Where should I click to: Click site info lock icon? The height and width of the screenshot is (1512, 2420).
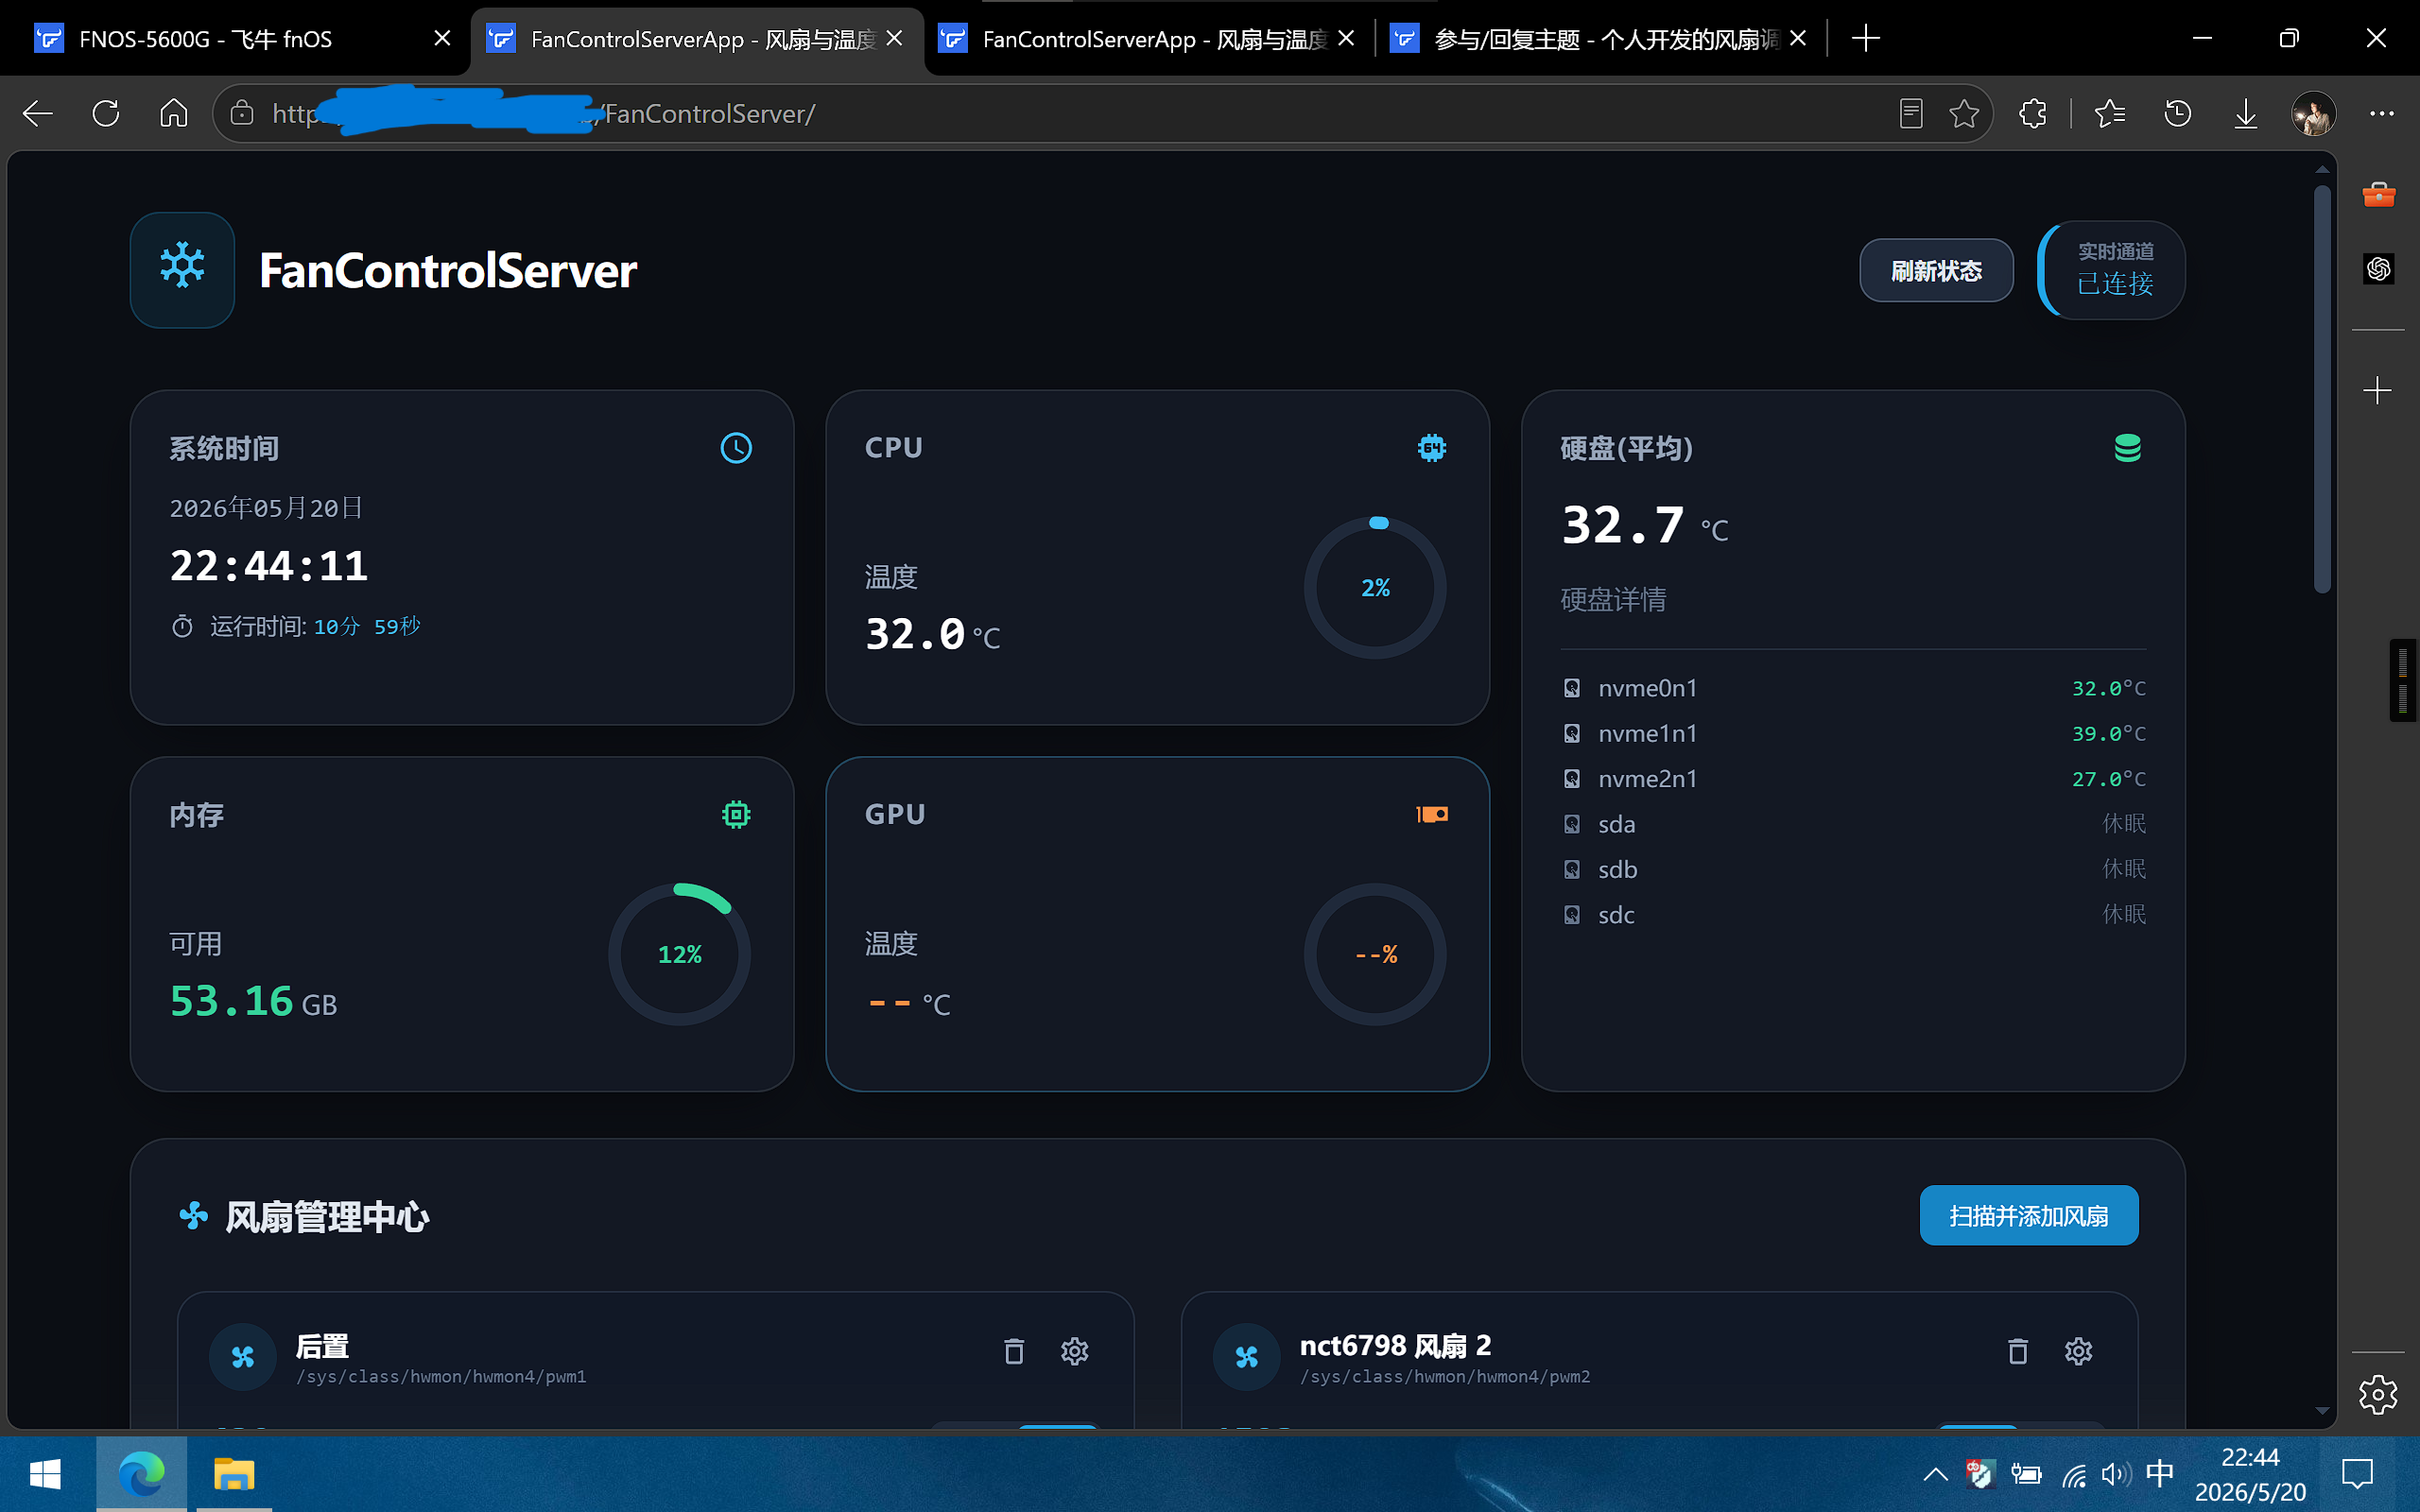tap(242, 113)
